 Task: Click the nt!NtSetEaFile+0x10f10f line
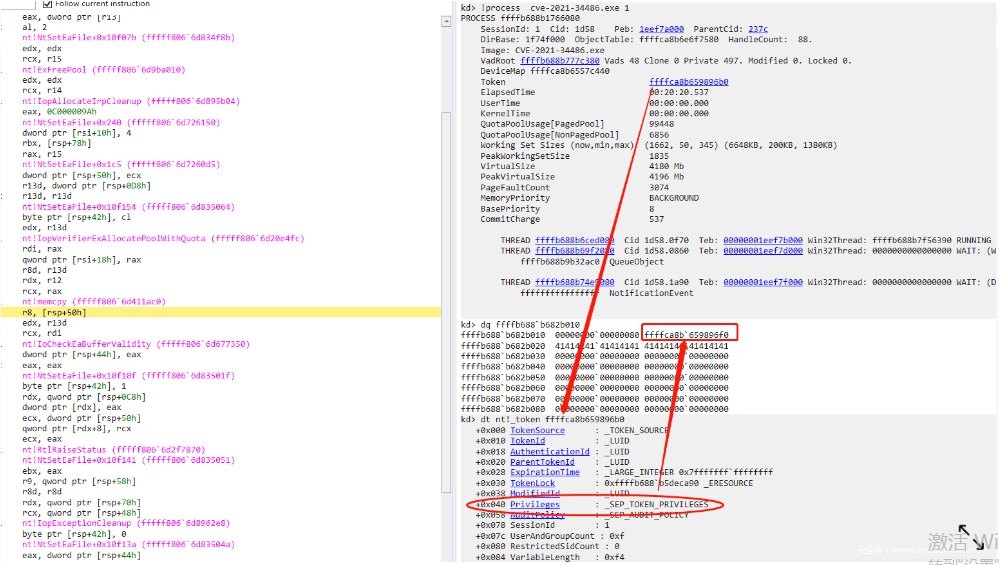(128, 375)
